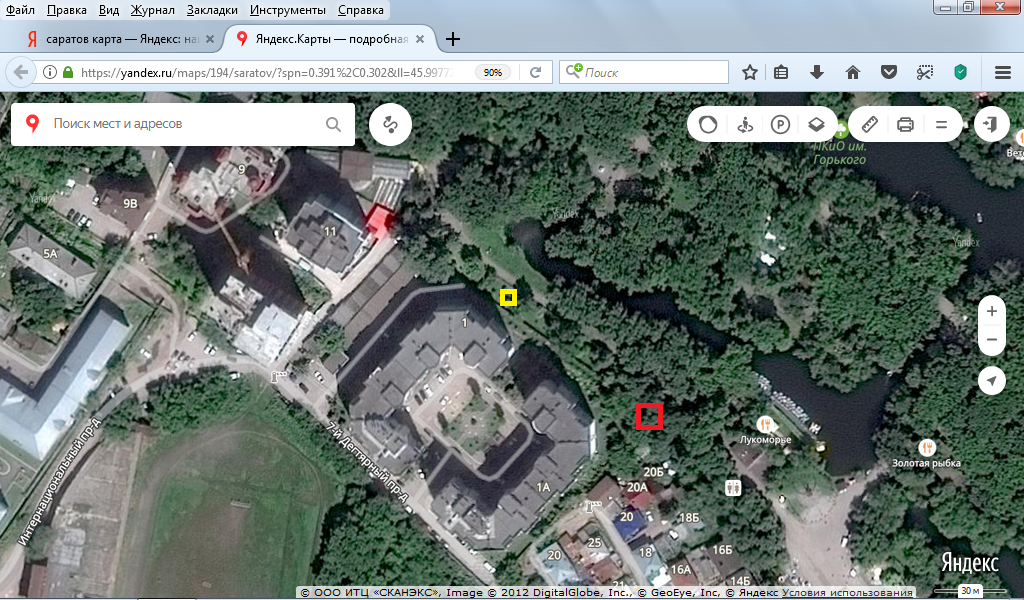This screenshot has width=1024, height=600.
Task: Click the browser Поиск search field
Action: [644, 72]
